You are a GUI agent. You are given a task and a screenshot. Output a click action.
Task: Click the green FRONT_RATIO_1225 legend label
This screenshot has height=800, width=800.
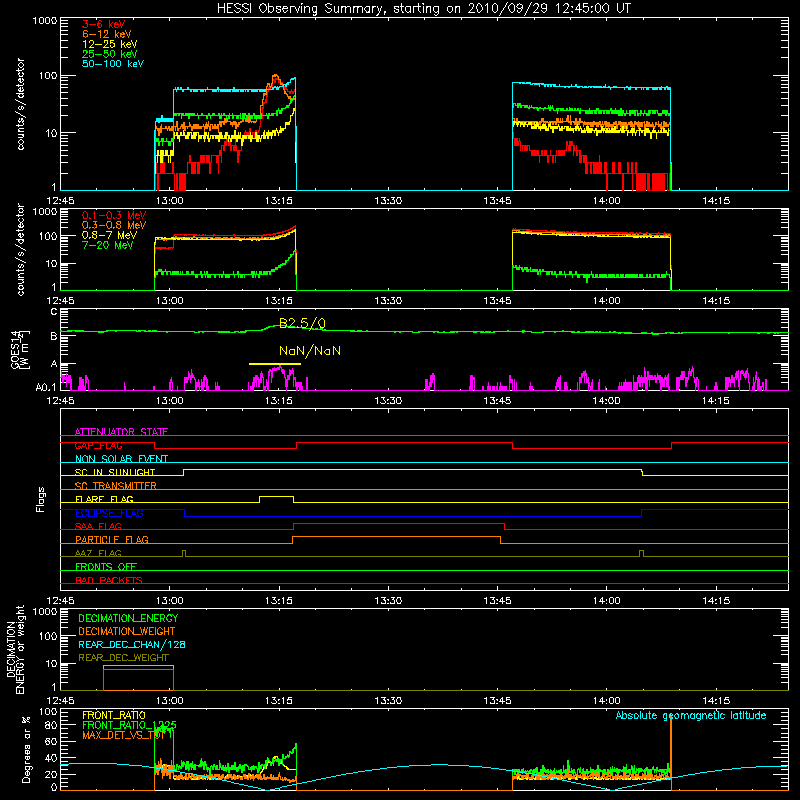(x=130, y=725)
